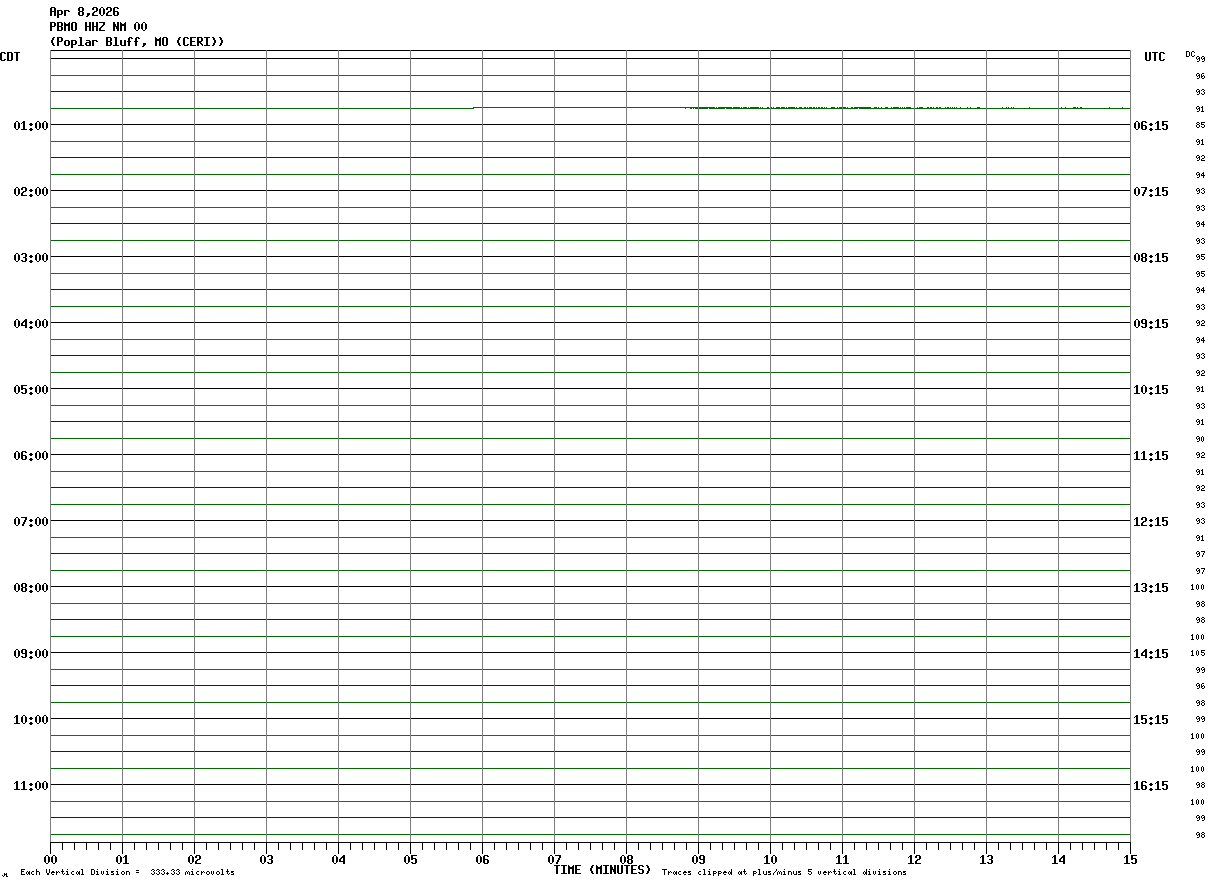Click the DC value 85

tap(1199, 125)
